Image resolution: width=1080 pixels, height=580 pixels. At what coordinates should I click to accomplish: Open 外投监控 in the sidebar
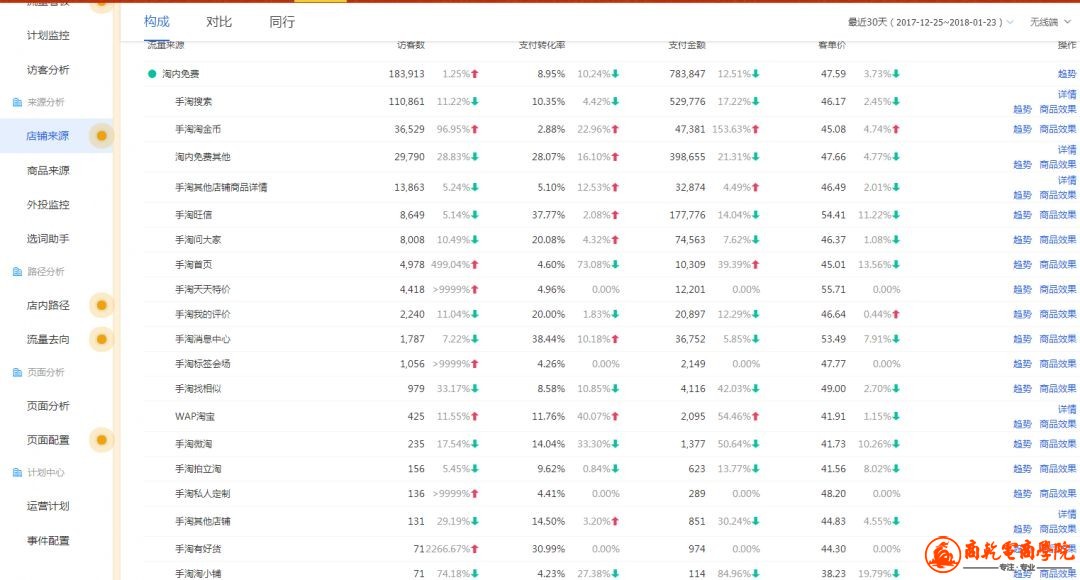(x=48, y=205)
